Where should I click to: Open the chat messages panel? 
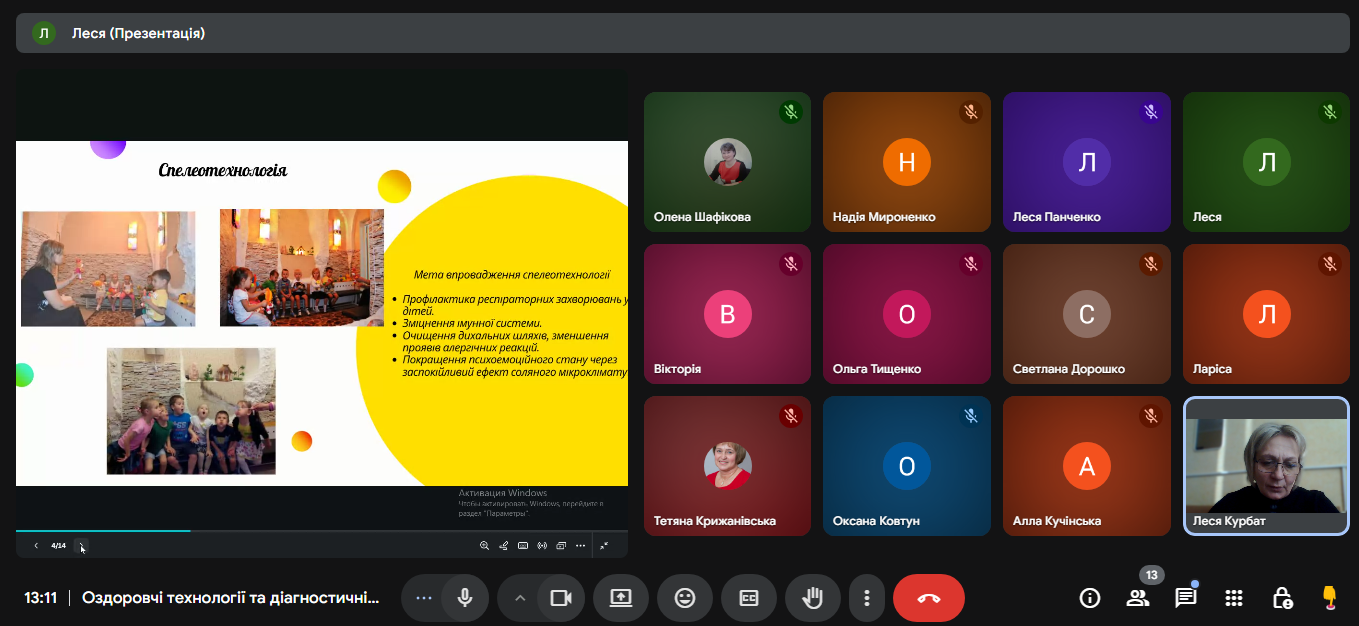pos(1186,598)
